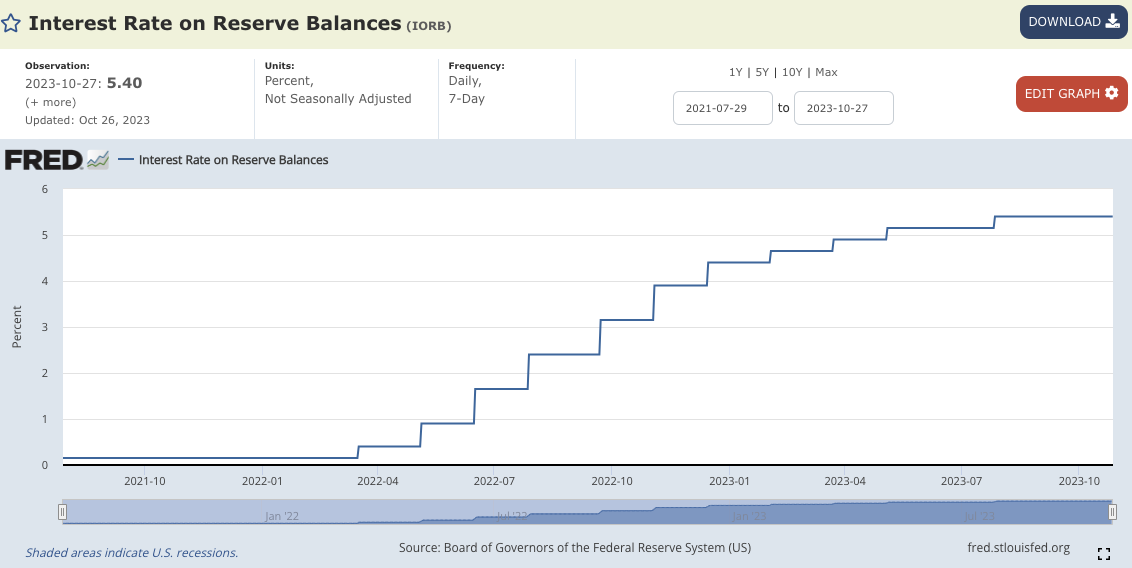The height and width of the screenshot is (568, 1132).
Task: Click the blue legend line swatch
Action: tap(125, 160)
